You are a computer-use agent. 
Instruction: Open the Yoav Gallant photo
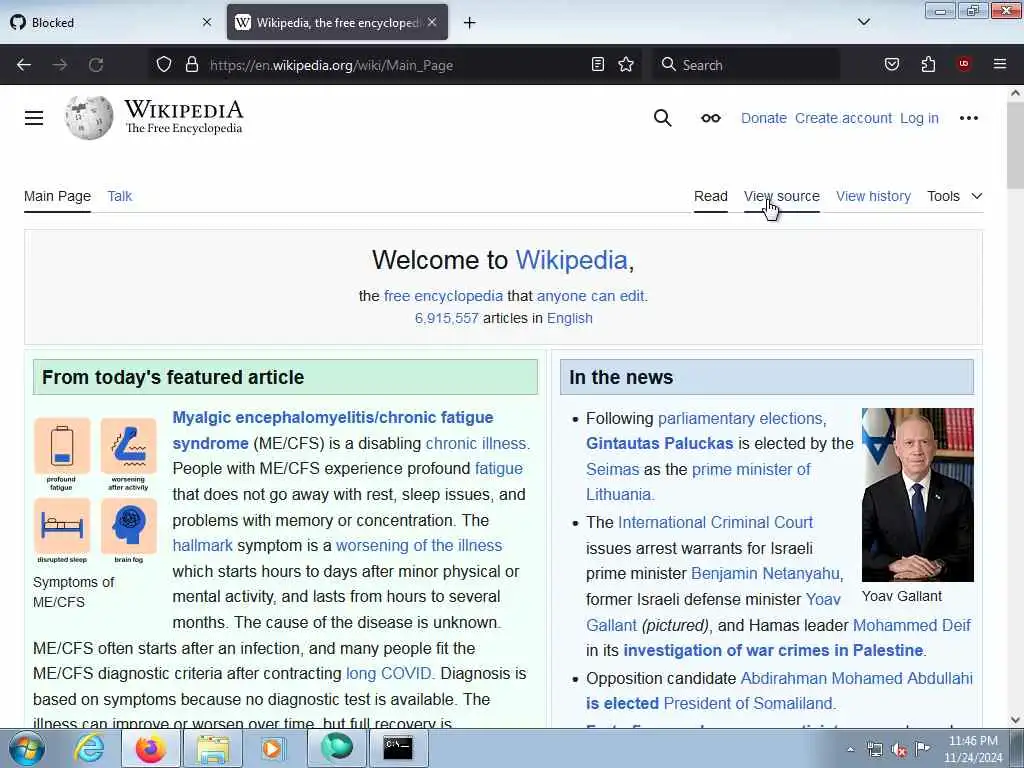[918, 495]
